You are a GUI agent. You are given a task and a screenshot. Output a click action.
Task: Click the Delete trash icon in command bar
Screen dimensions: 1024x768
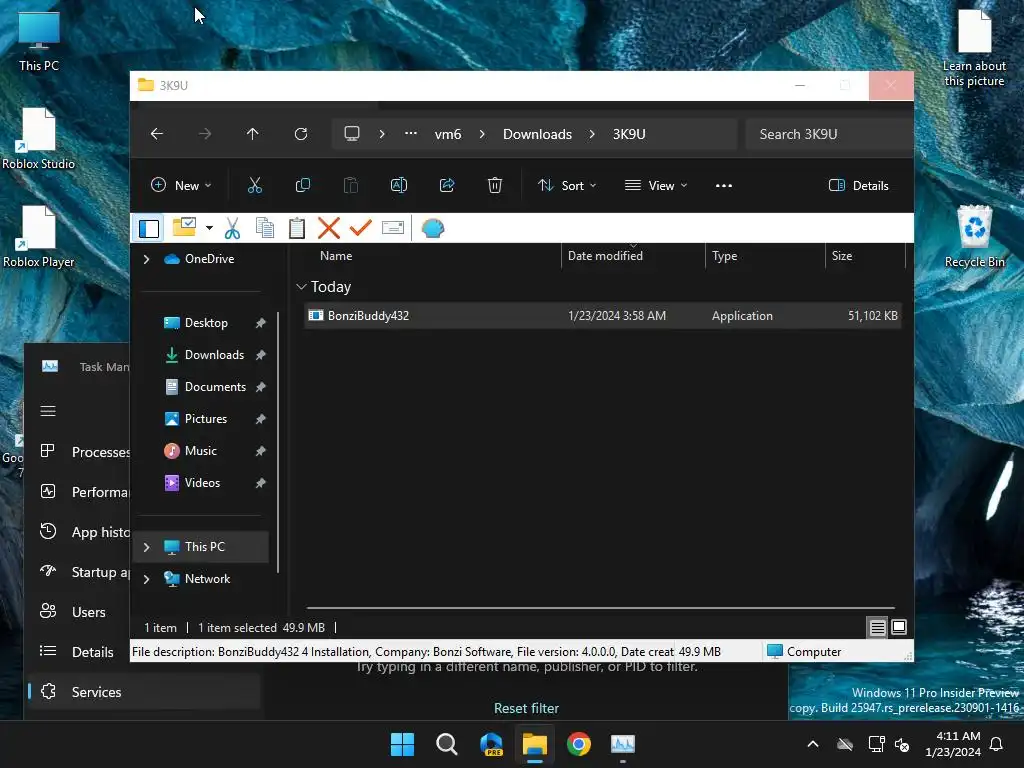[x=495, y=185]
